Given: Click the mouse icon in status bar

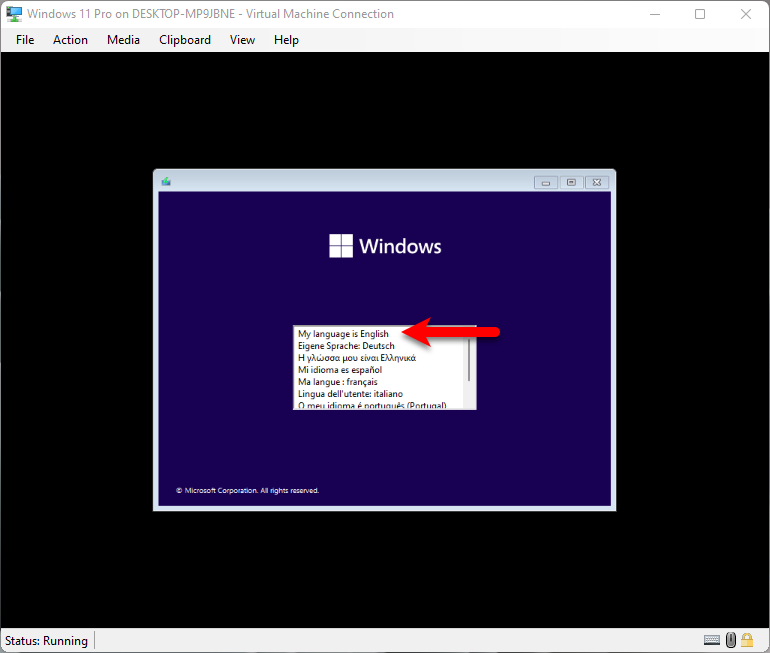Looking at the screenshot, I should click(731, 640).
